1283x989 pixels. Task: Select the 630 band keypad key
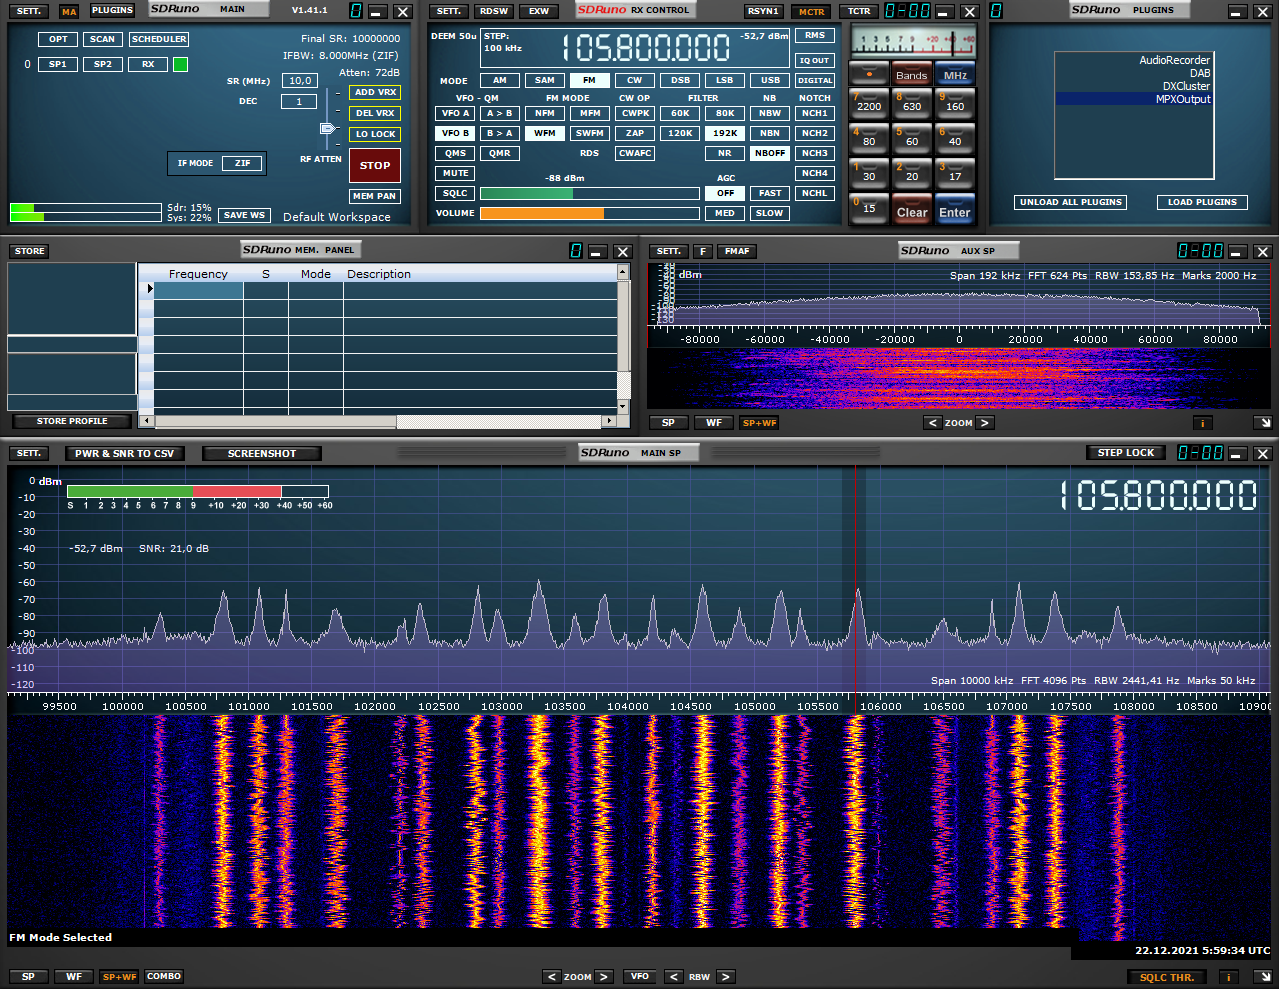click(x=911, y=104)
